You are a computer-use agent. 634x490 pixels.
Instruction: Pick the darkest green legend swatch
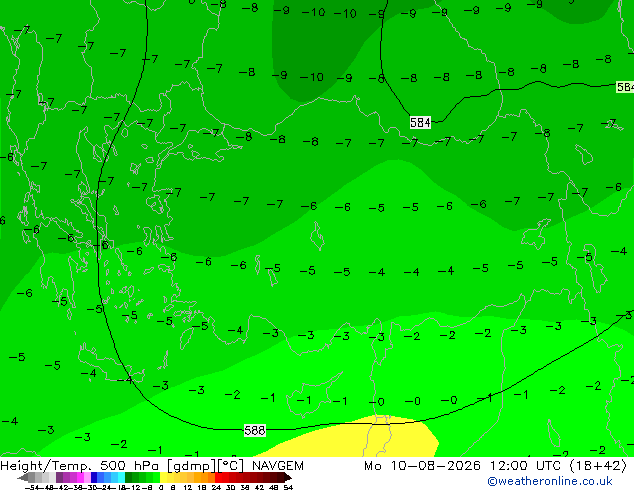point(128,477)
